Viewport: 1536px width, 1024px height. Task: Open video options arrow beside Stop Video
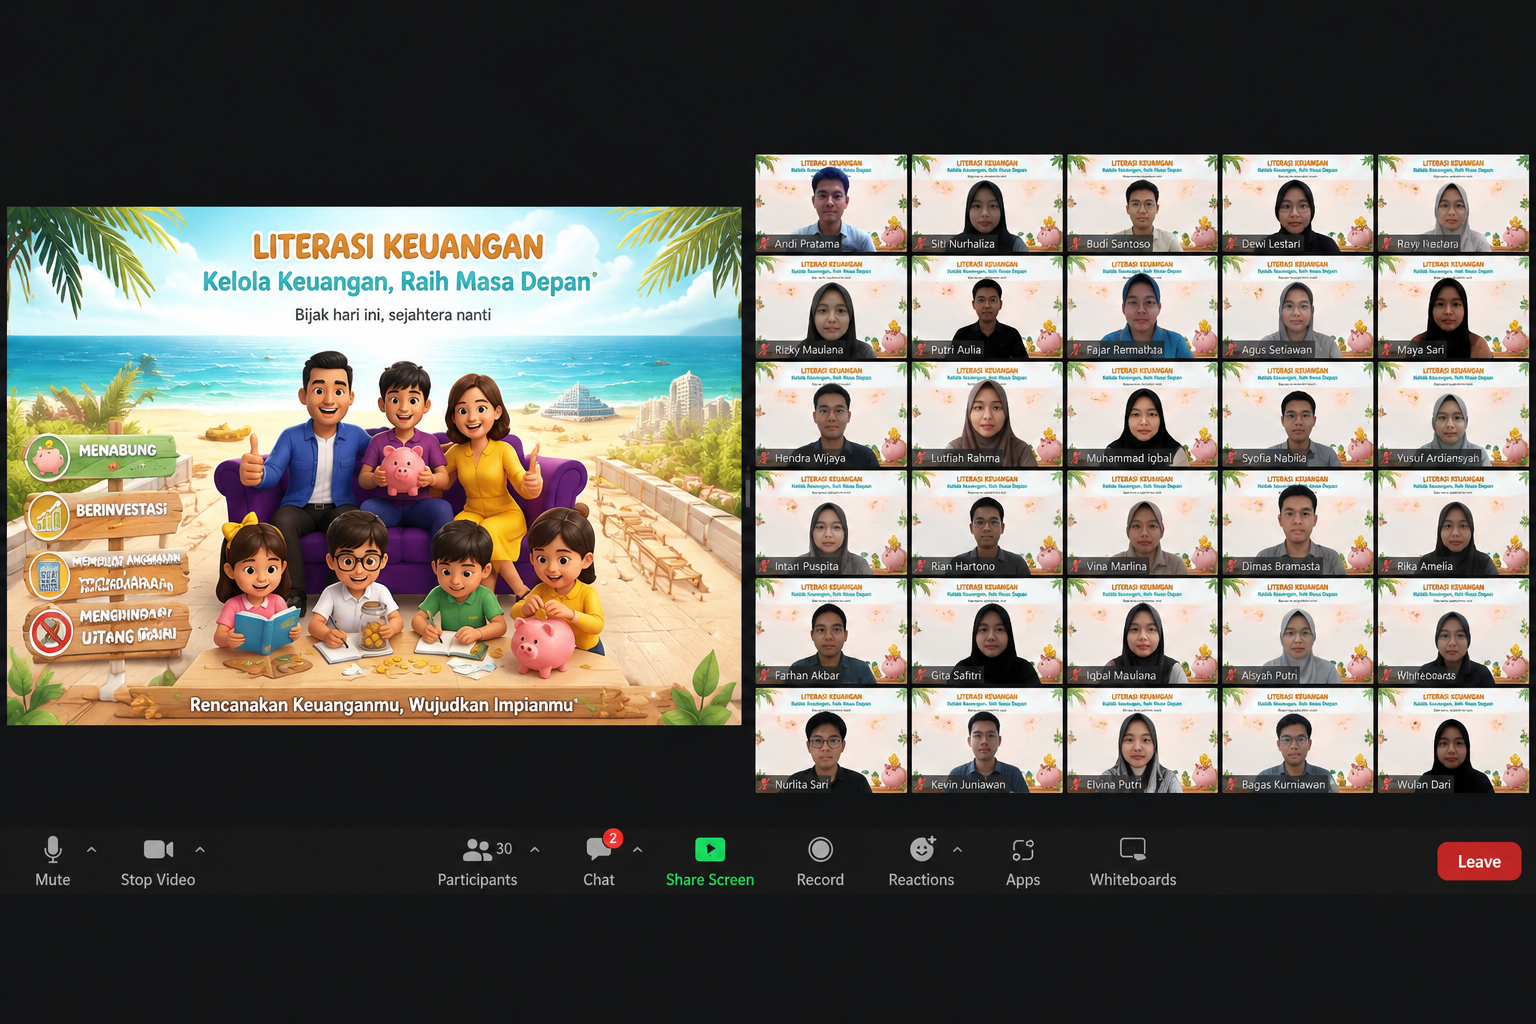[x=200, y=849]
